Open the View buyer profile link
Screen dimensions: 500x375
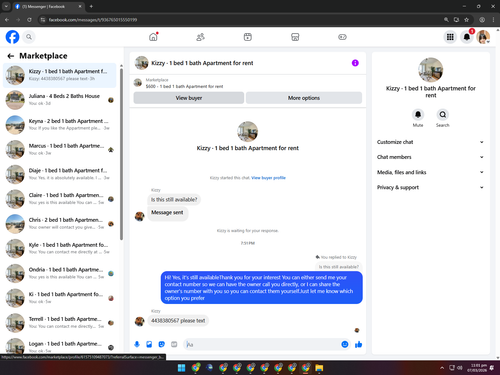(x=268, y=178)
